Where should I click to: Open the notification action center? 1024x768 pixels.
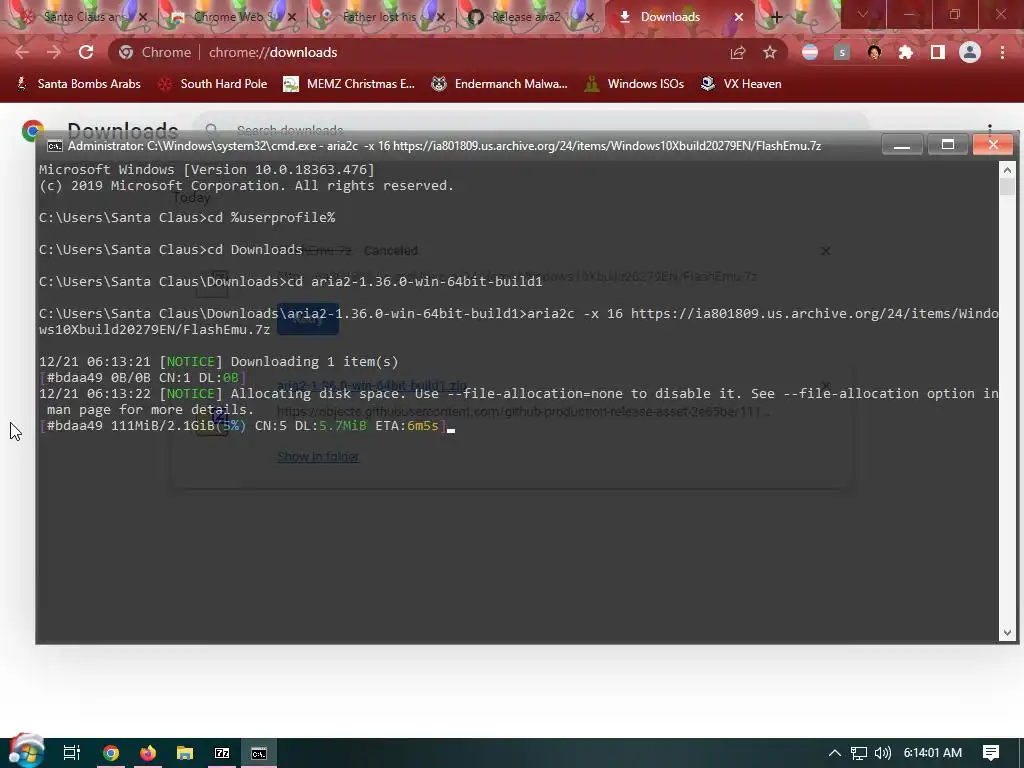991,753
